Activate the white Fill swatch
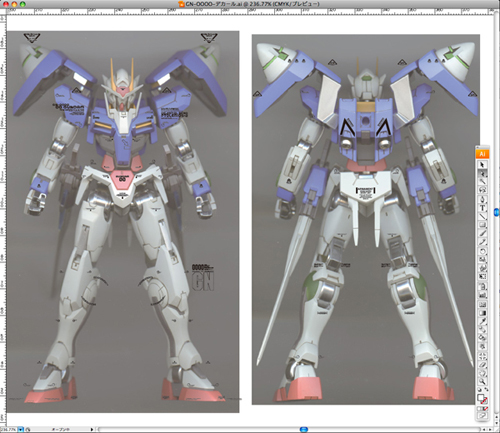The image size is (500, 433). pos(480,397)
